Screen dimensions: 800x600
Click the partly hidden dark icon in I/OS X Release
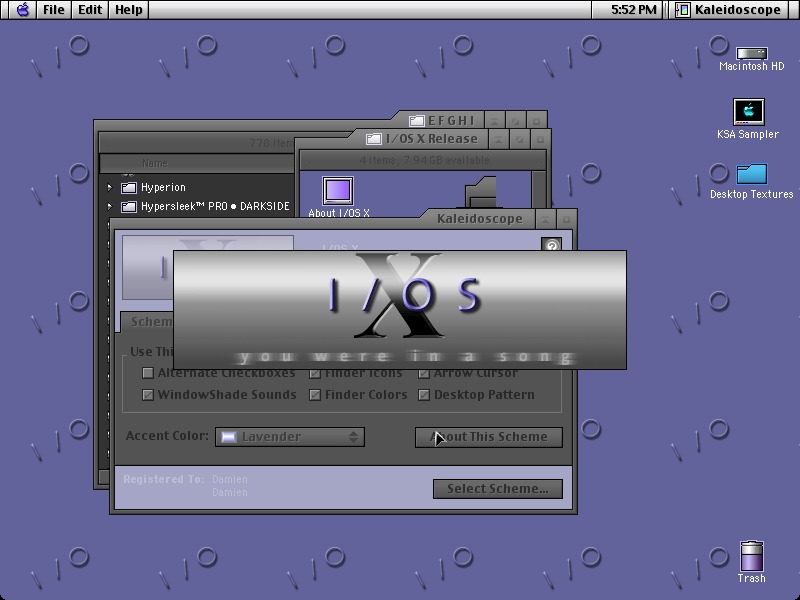tap(480, 192)
